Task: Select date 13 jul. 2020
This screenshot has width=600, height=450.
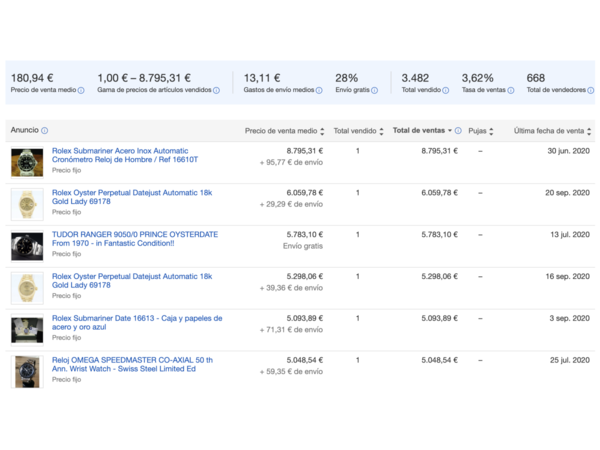Action: click(x=570, y=235)
